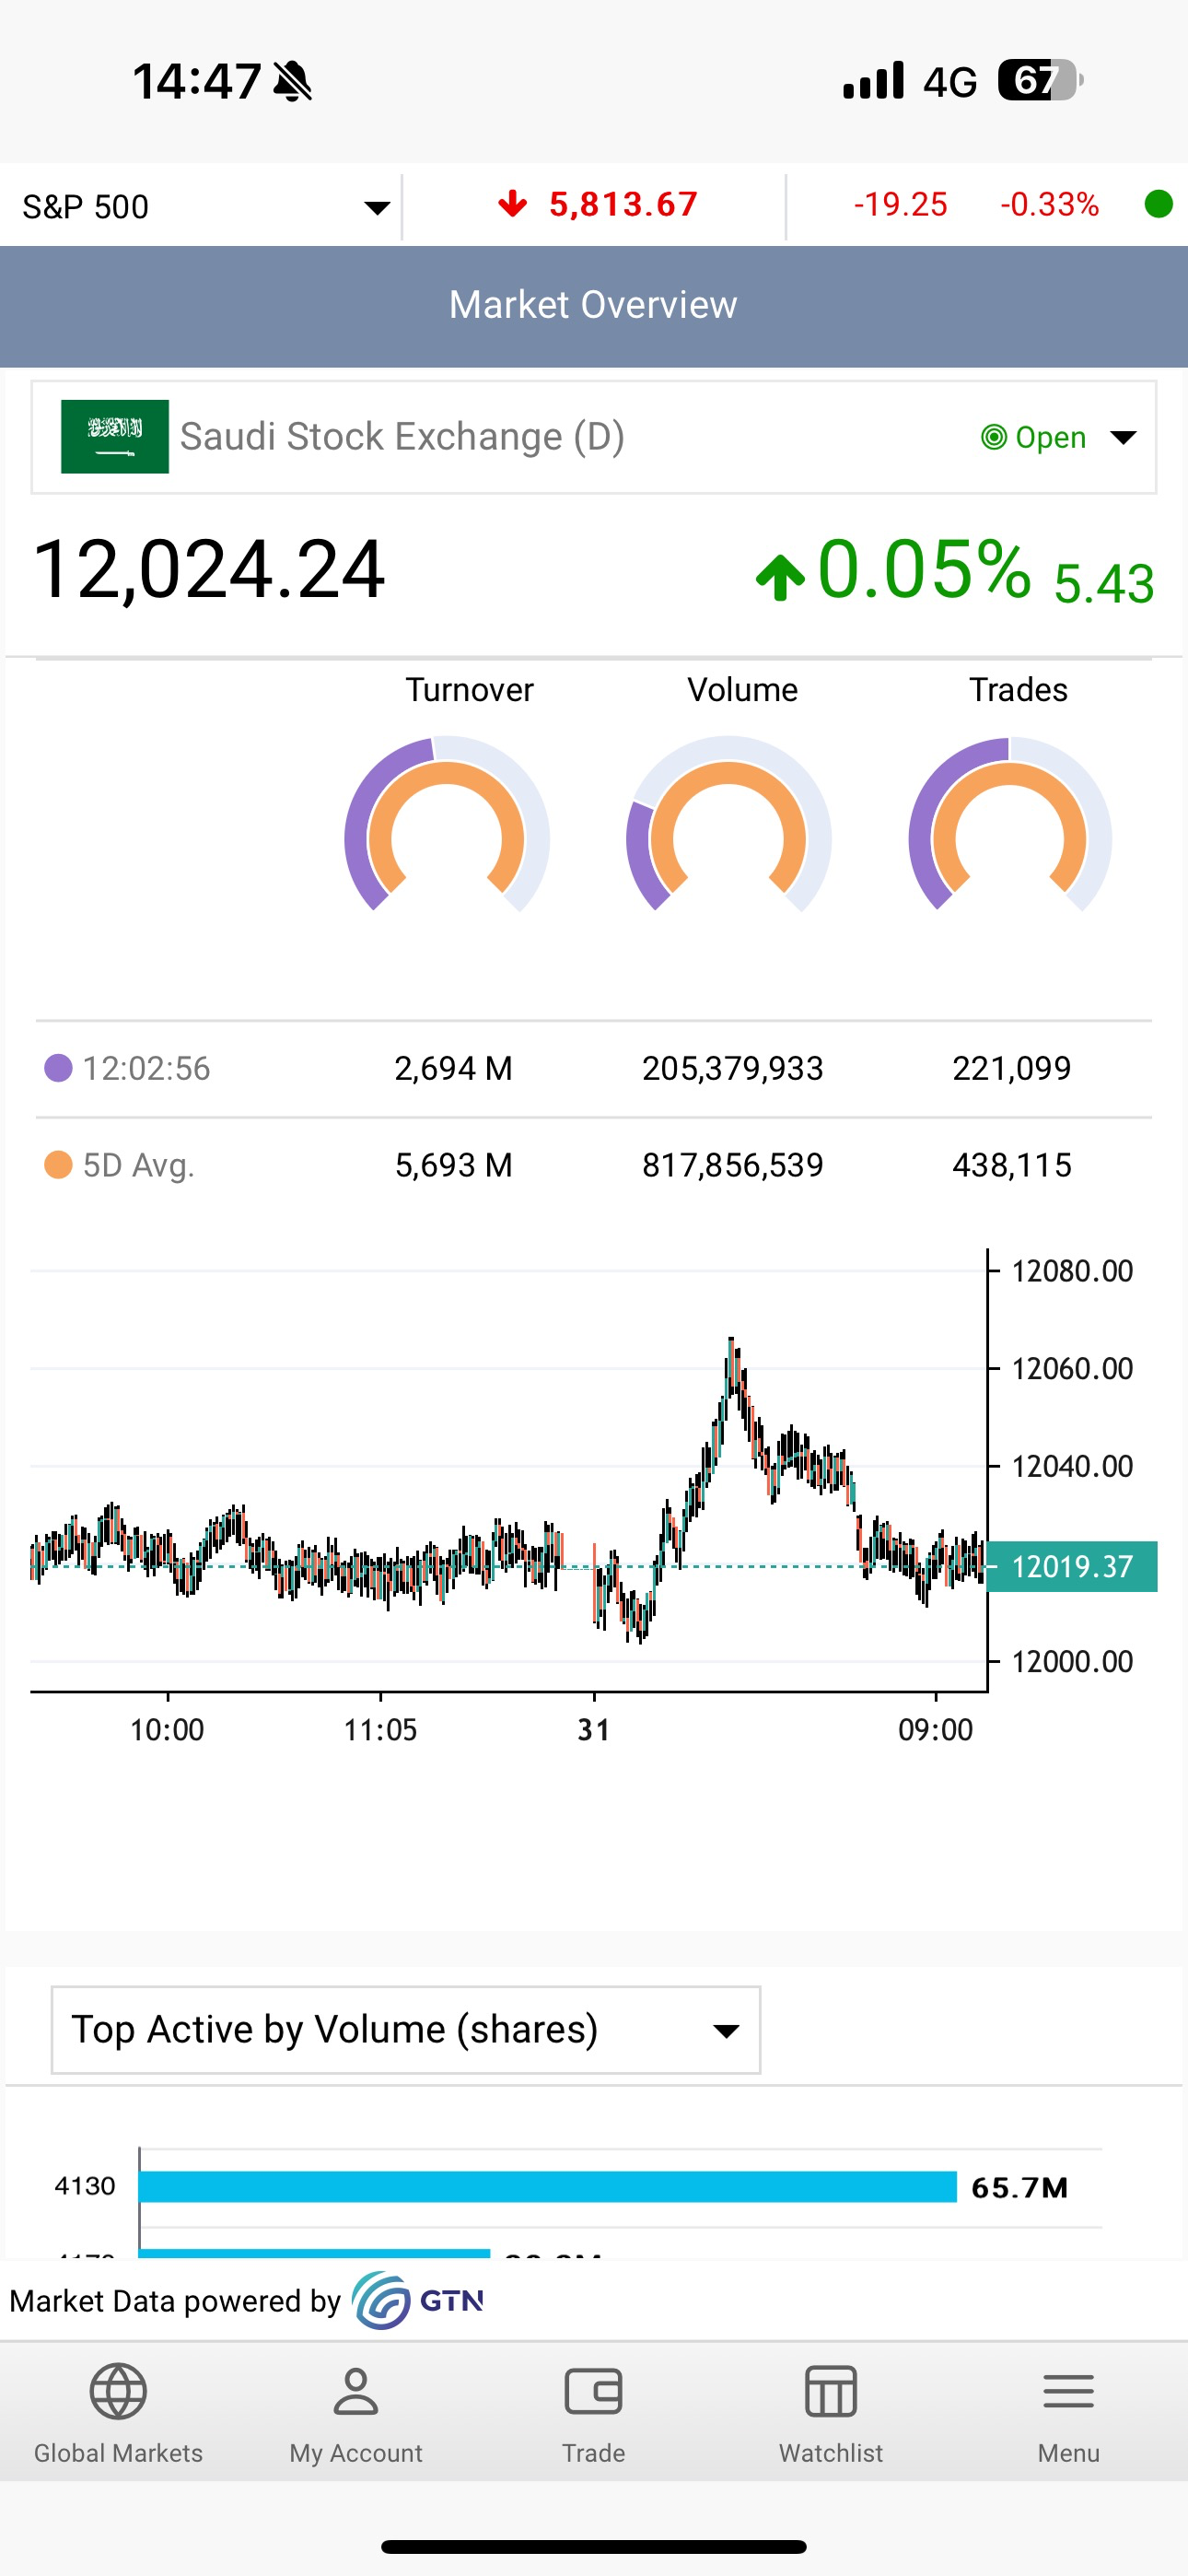Click the 12,024.24 index value
1188x2576 pixels.
(x=209, y=569)
